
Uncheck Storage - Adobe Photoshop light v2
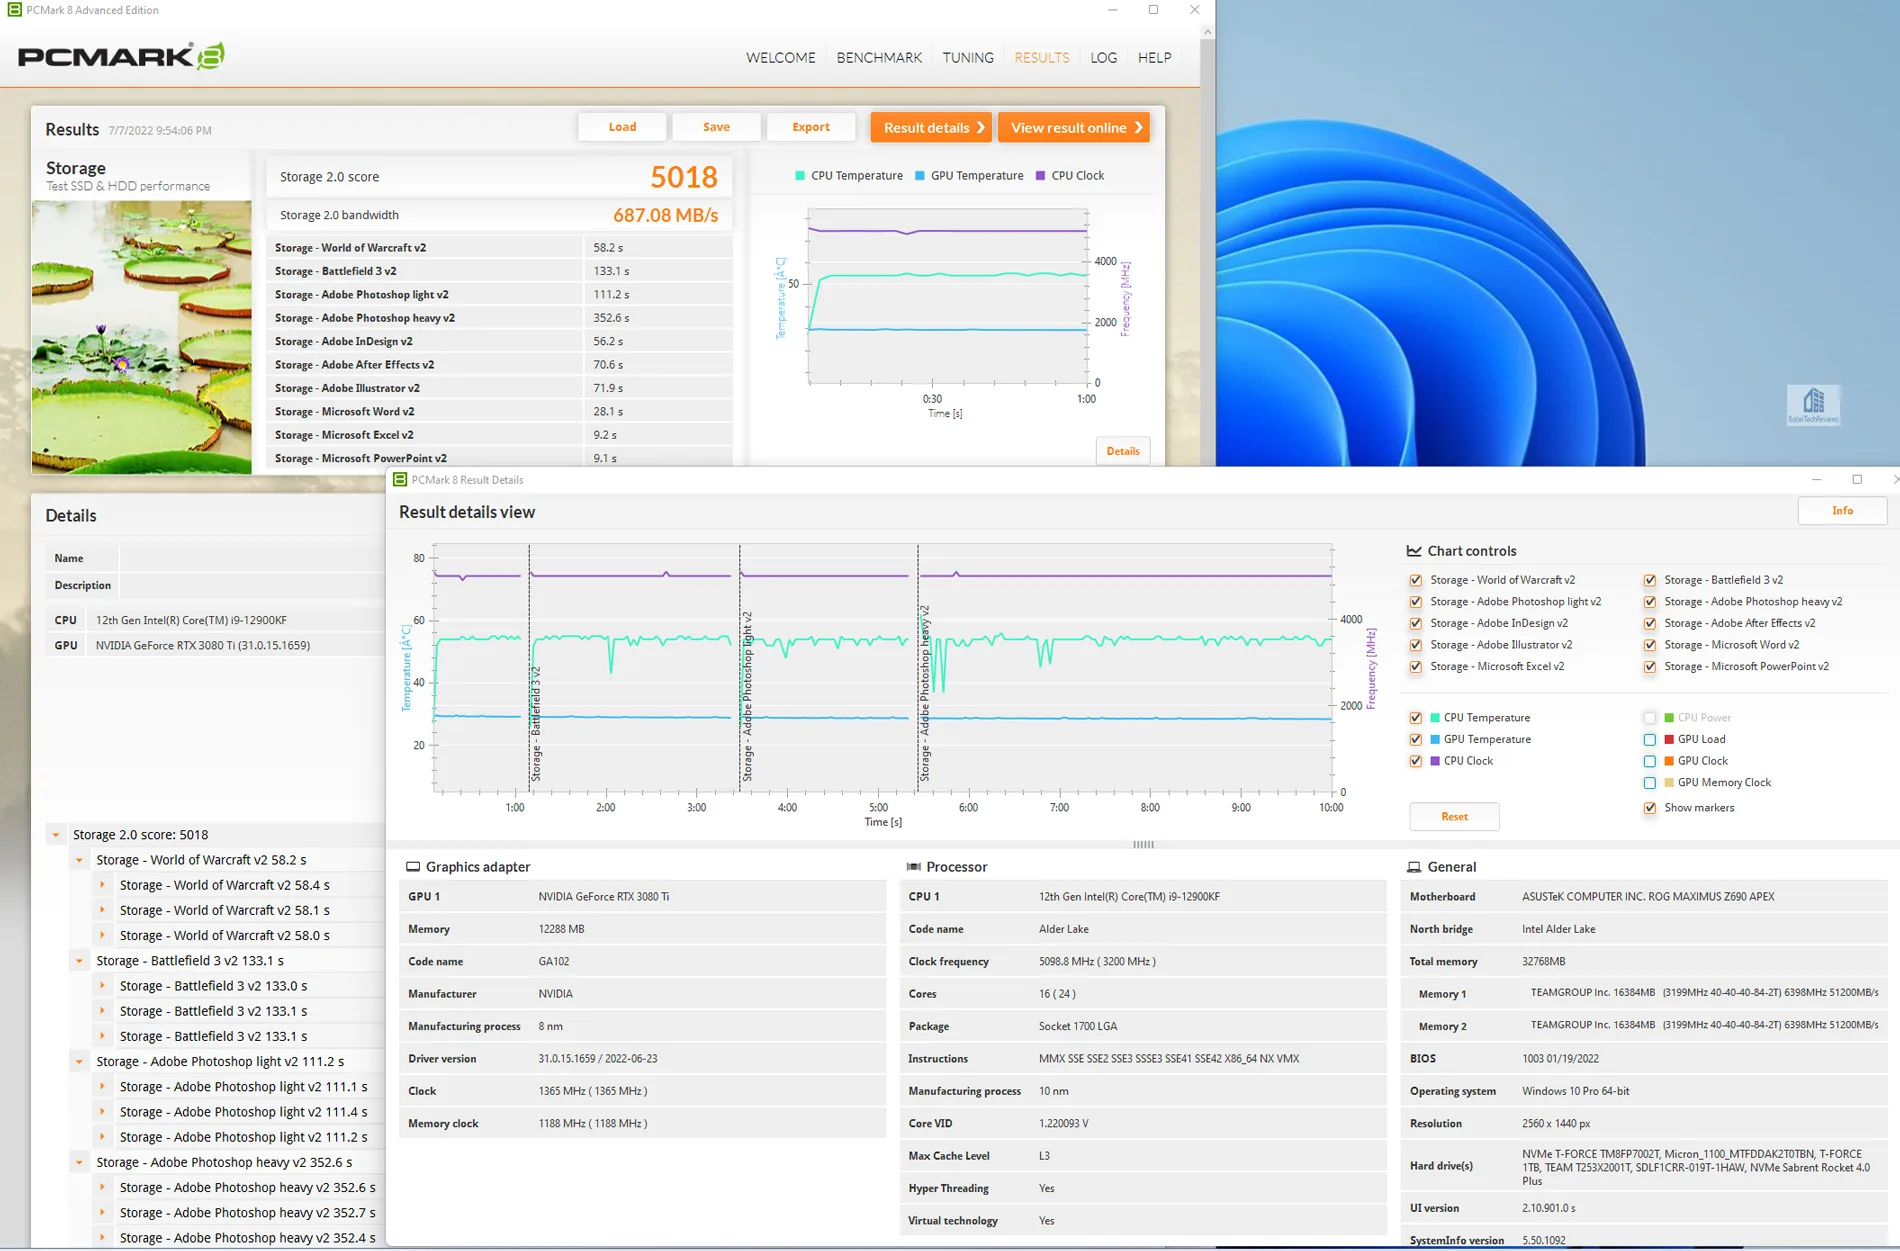click(1416, 602)
